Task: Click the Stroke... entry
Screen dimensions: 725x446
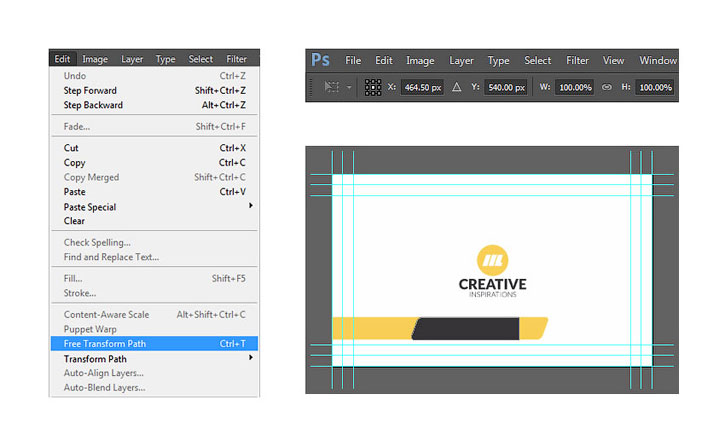Action: point(154,293)
